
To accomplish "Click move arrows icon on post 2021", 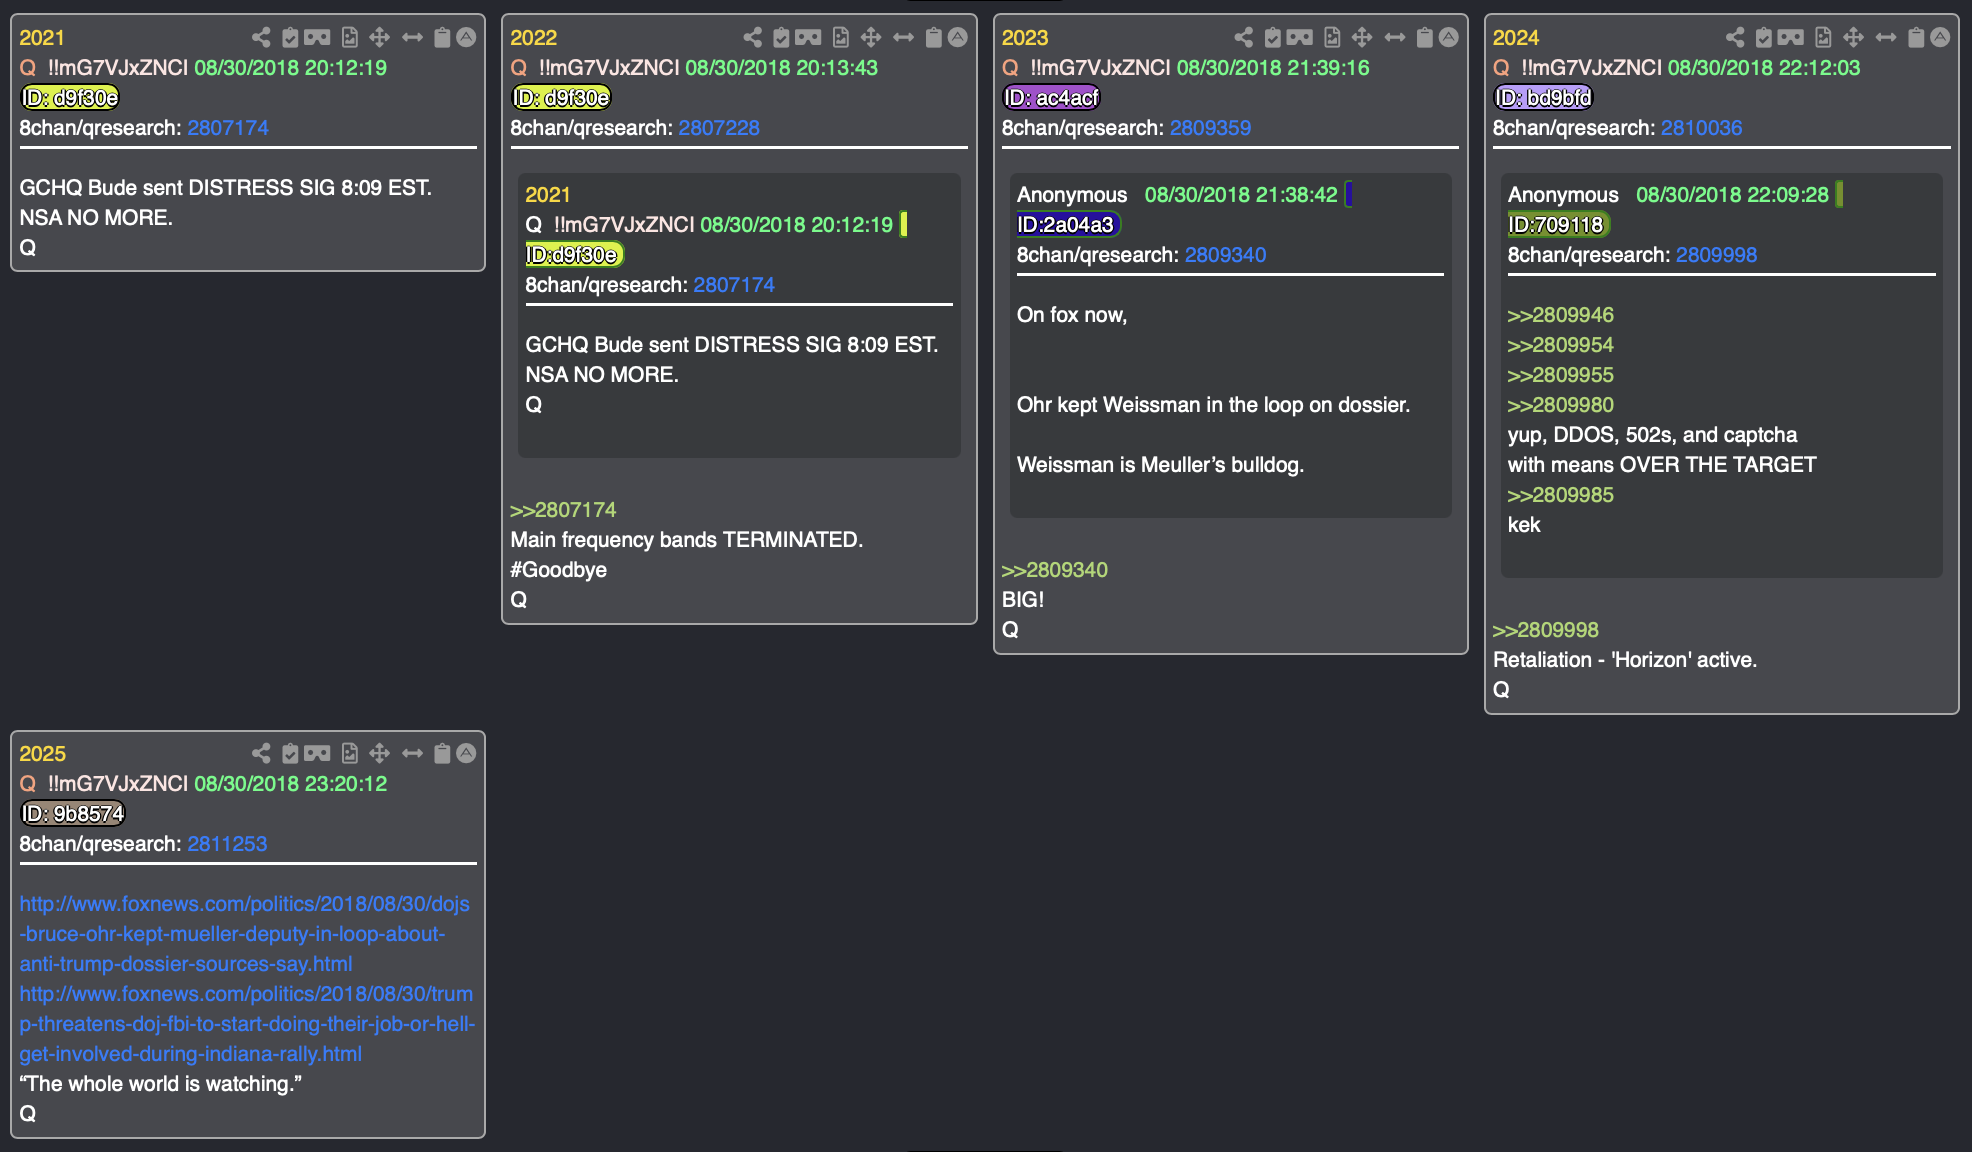I will point(379,37).
